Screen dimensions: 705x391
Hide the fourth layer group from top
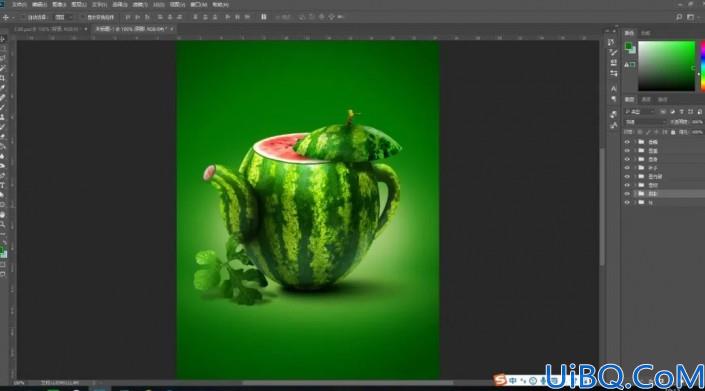[x=627, y=168]
